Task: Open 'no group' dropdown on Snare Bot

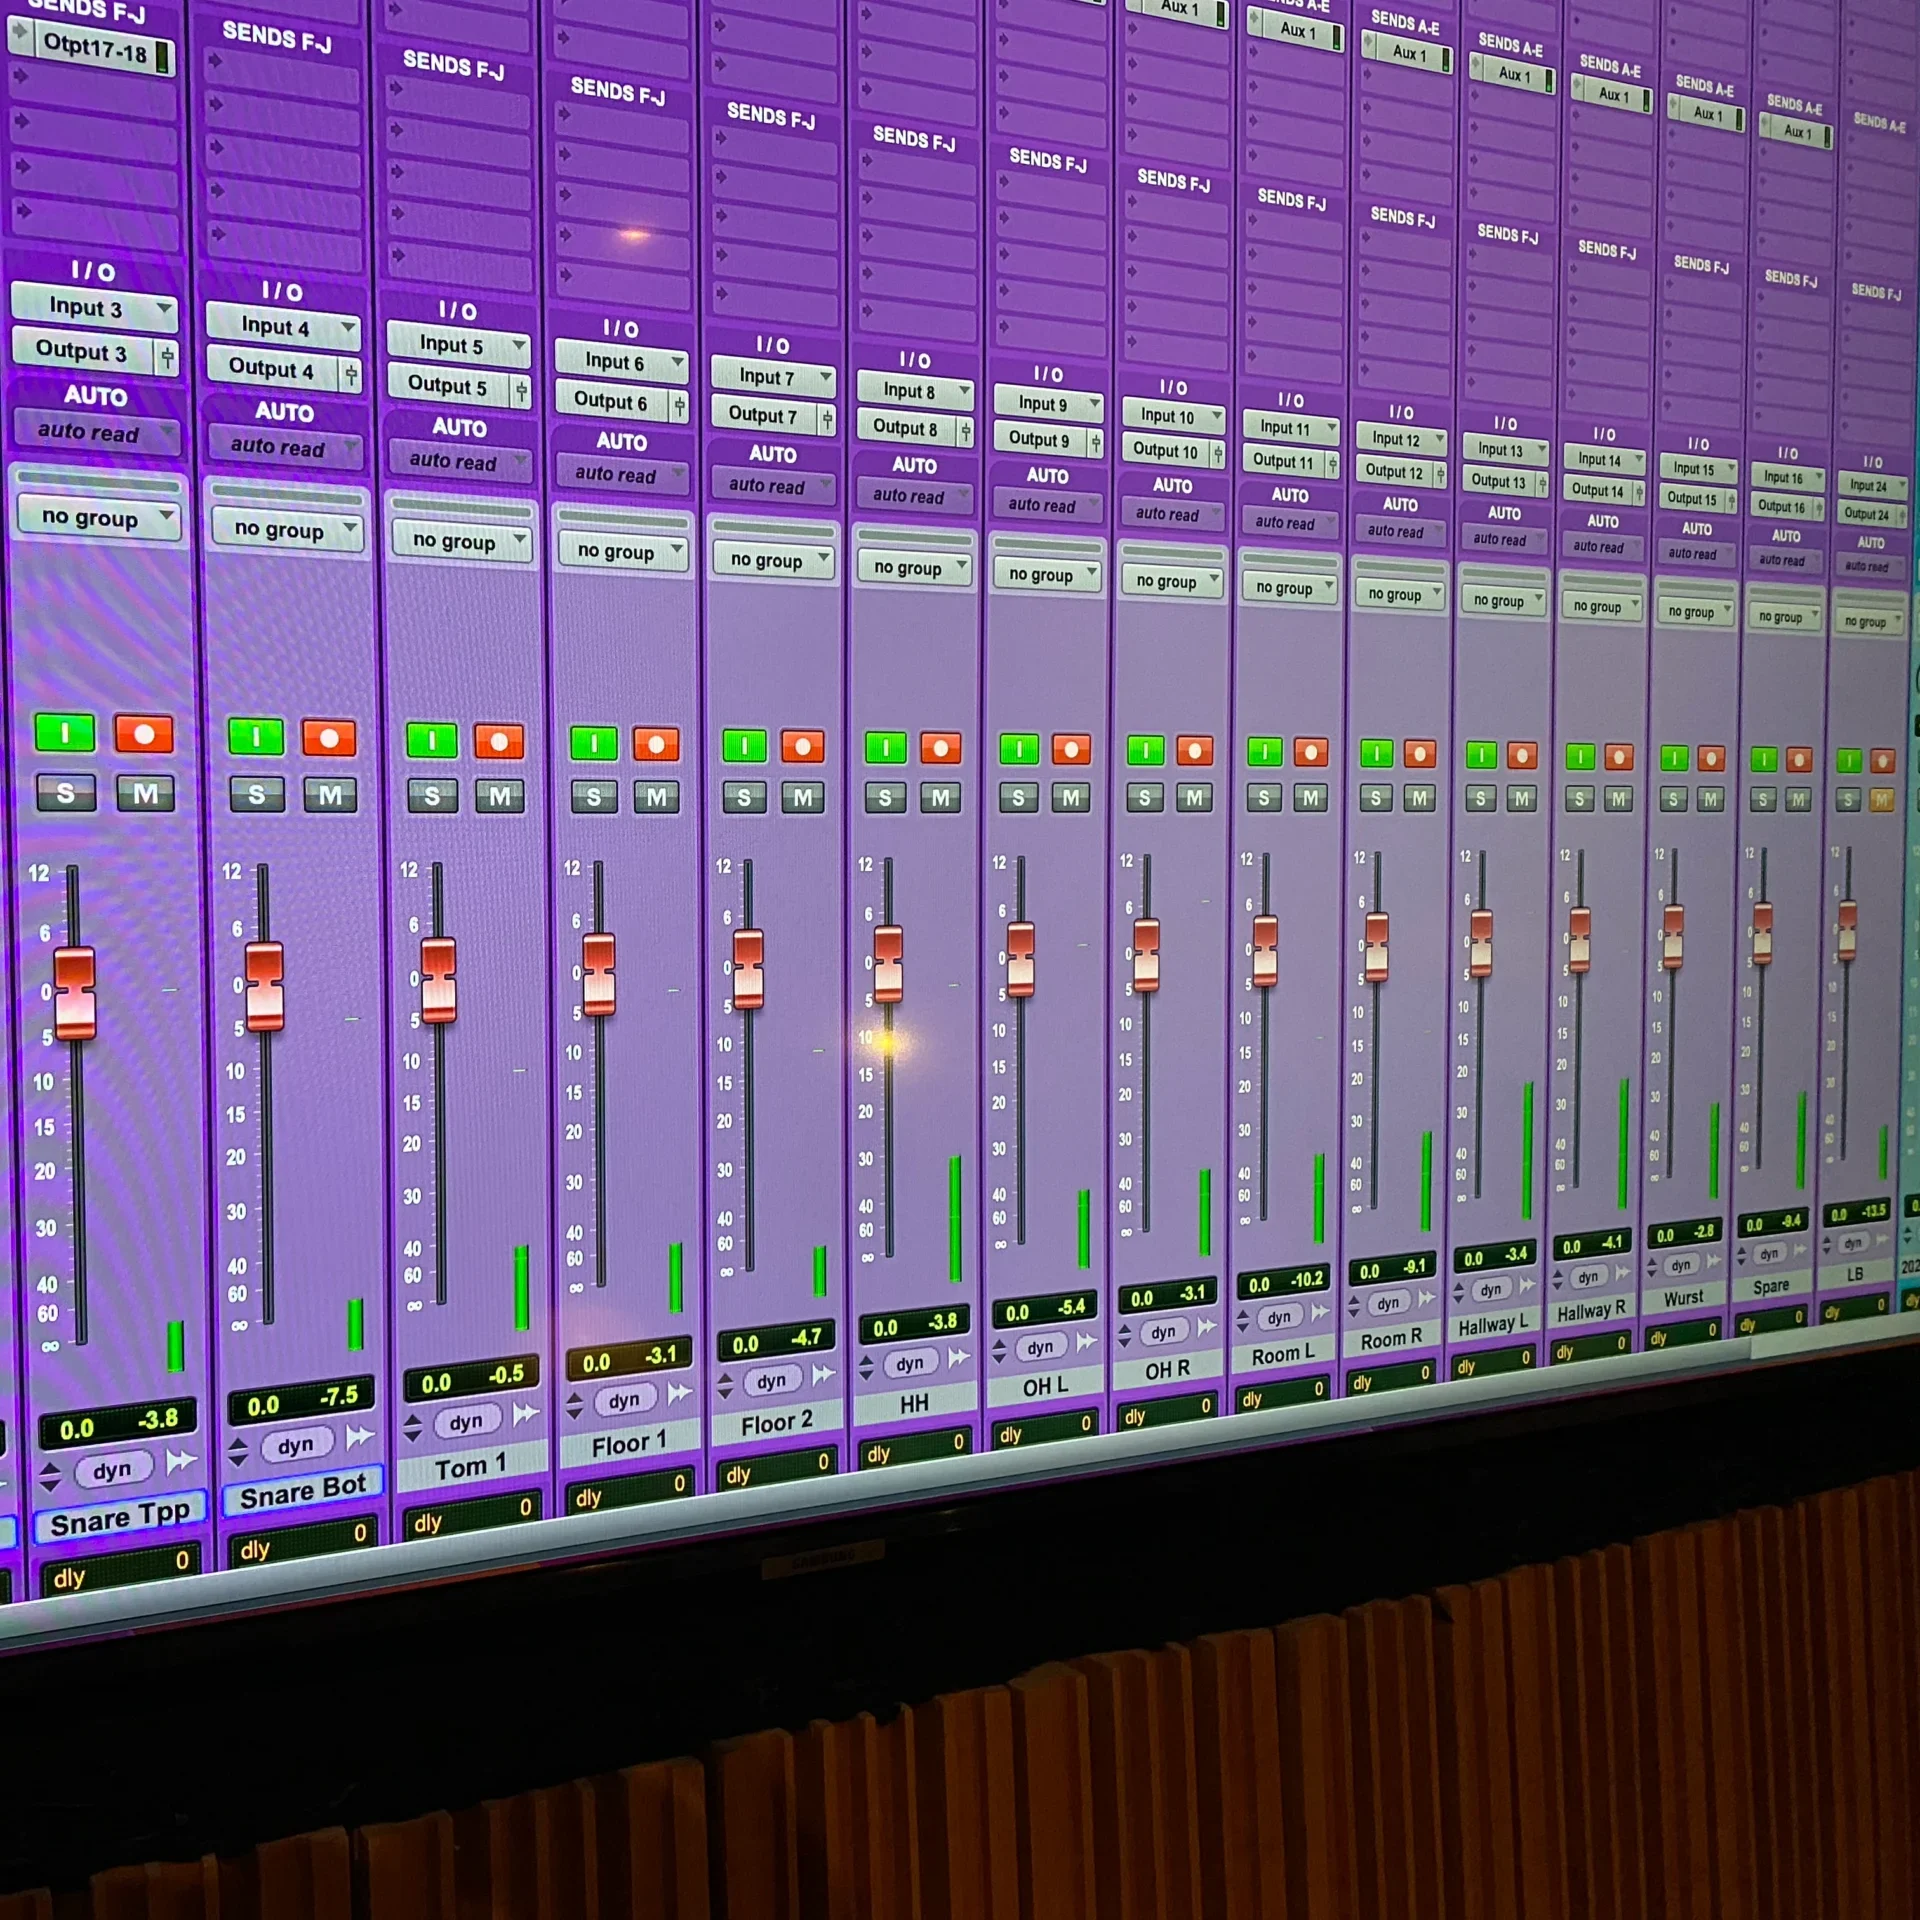Action: (x=286, y=530)
